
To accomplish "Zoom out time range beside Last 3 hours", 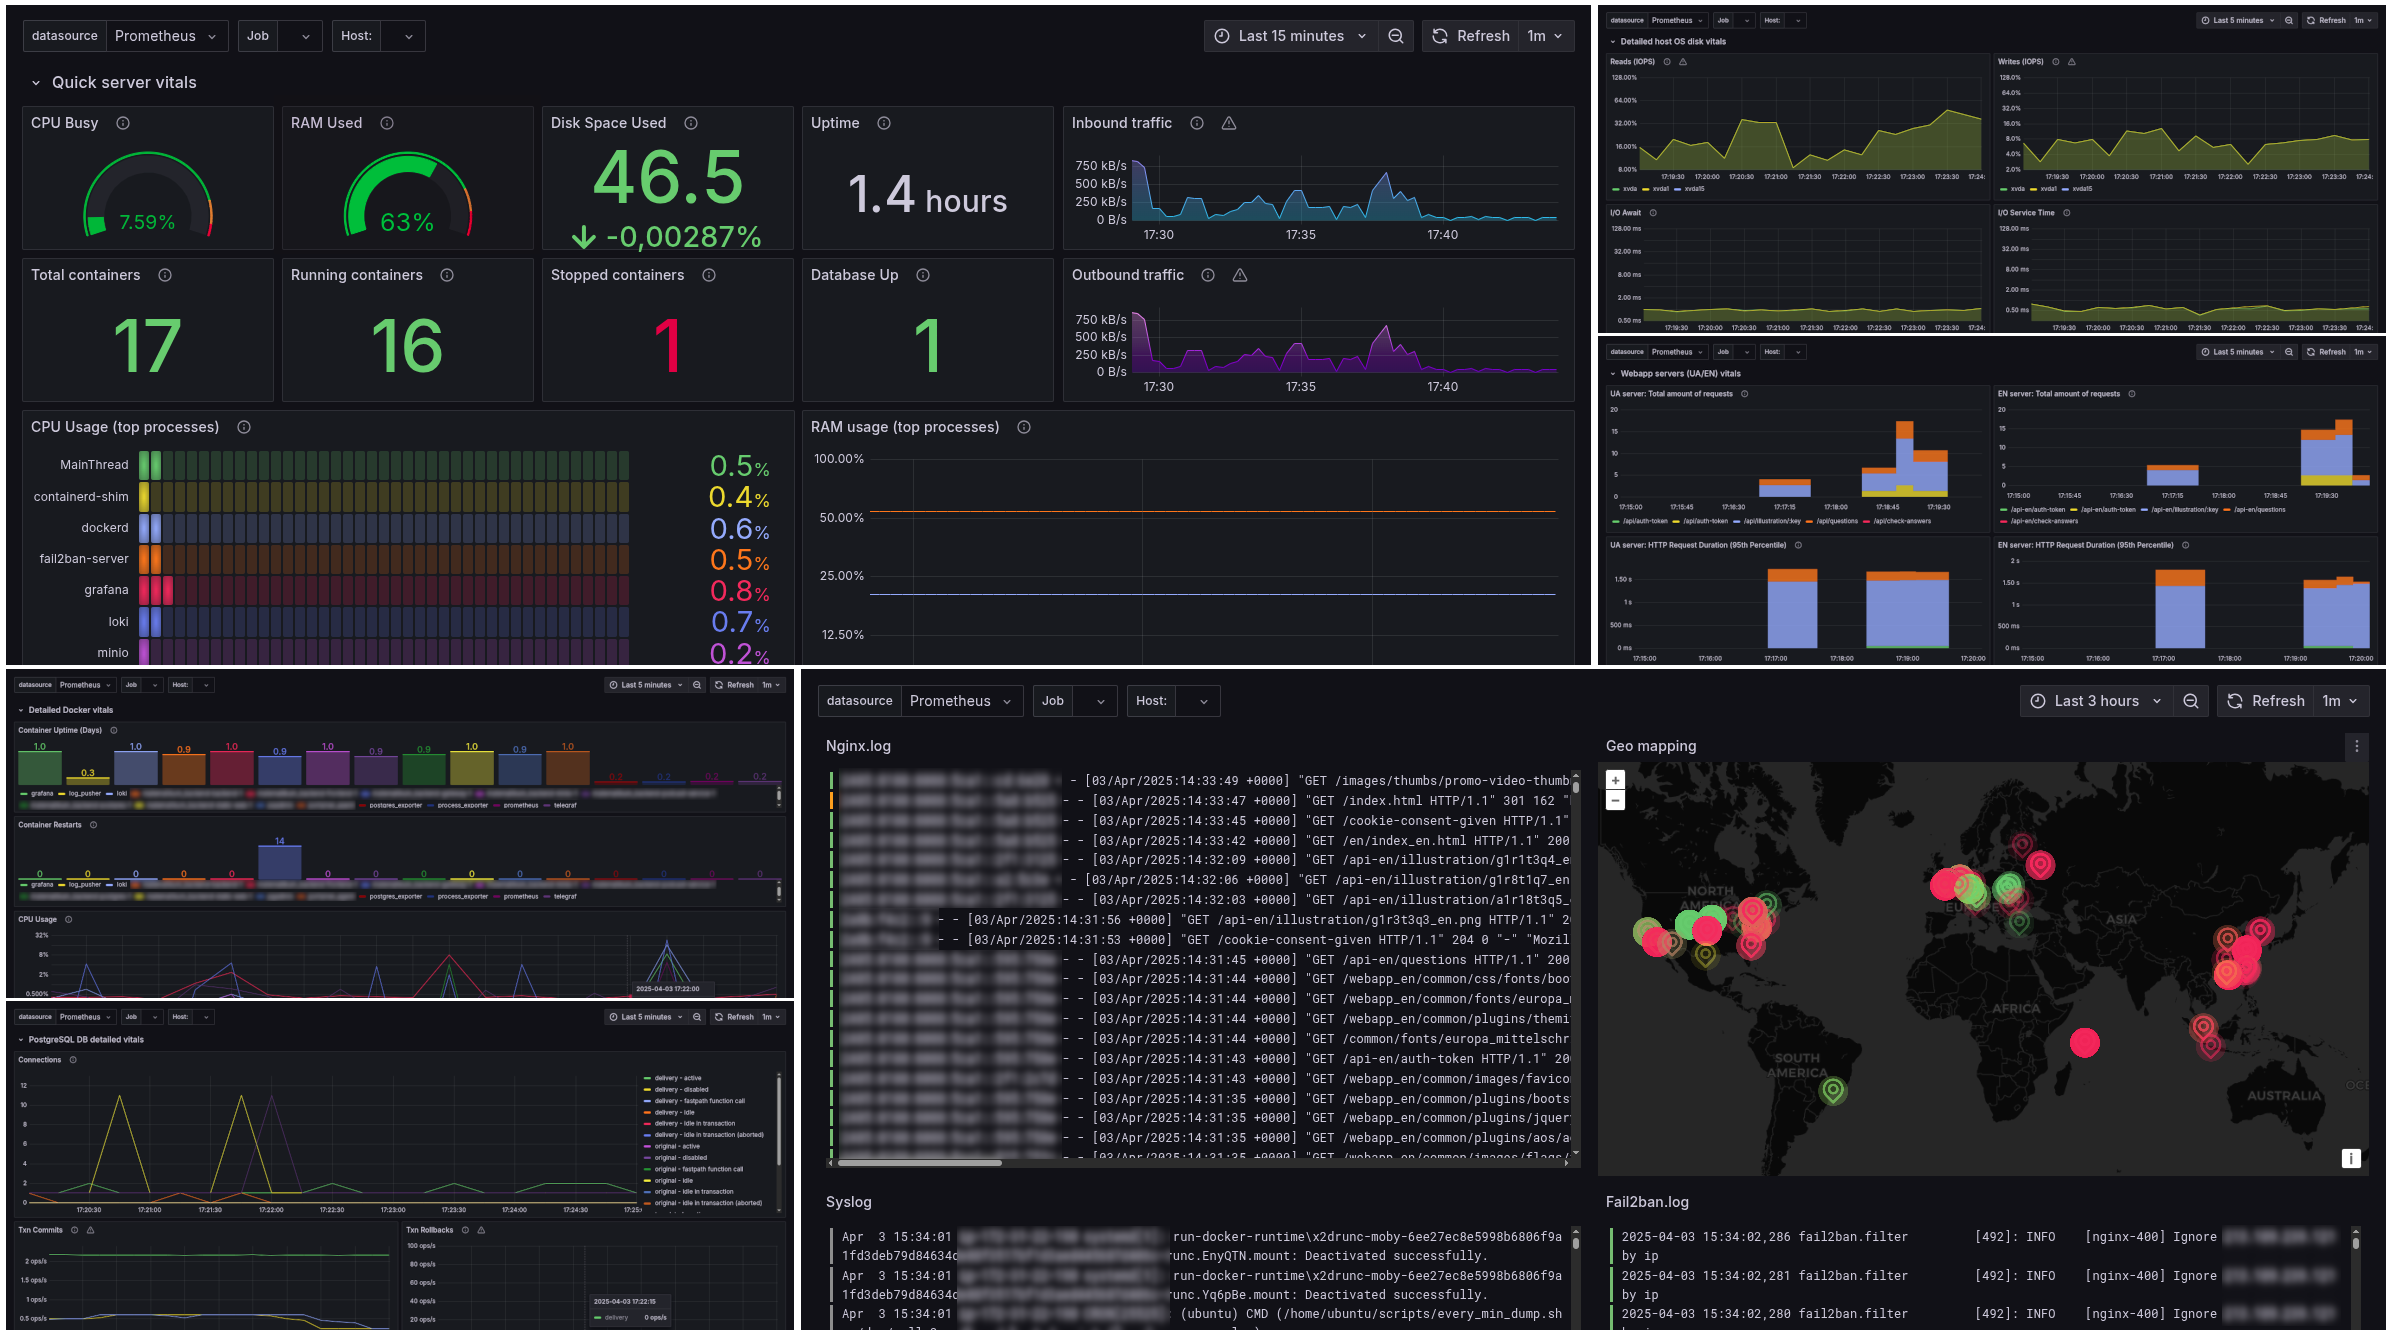I will coord(2191,701).
